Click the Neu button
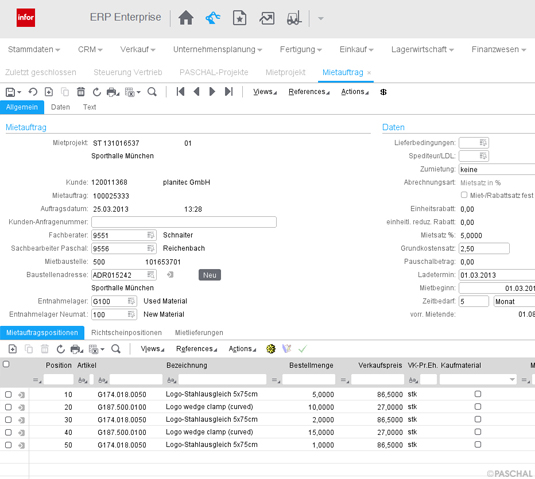535x479 pixels. (x=209, y=275)
